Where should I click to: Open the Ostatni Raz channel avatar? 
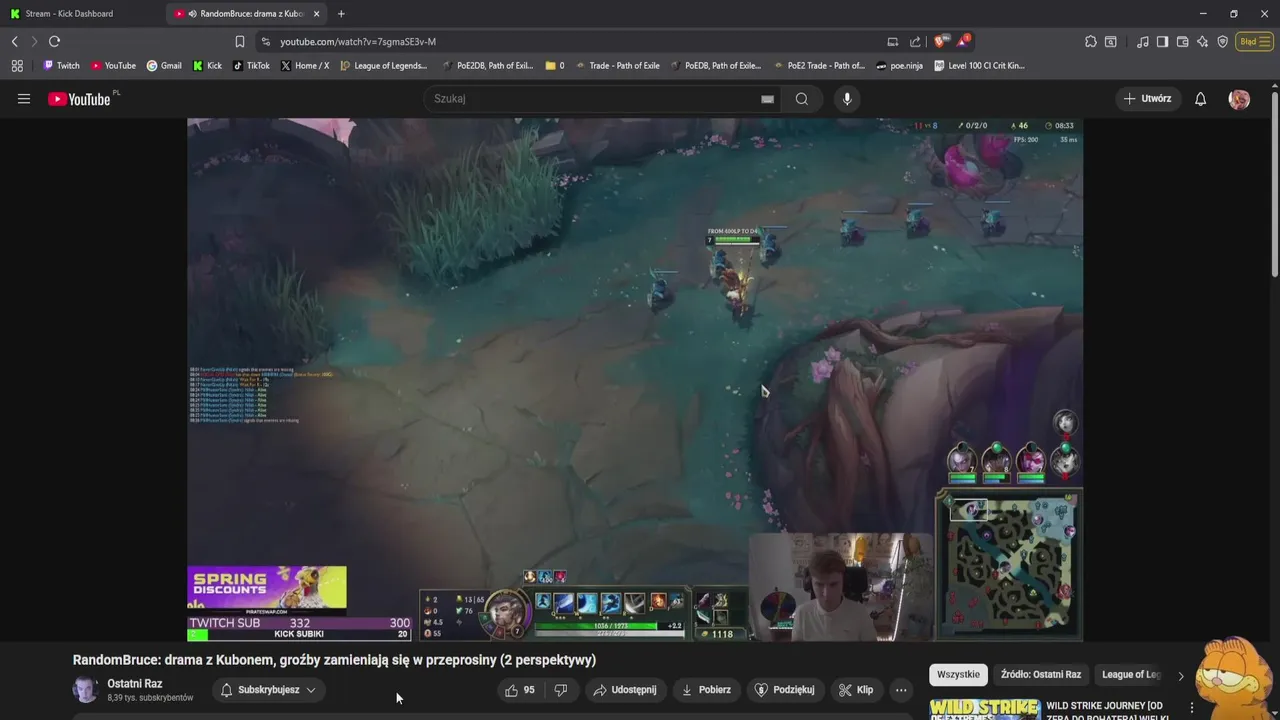[x=86, y=690]
